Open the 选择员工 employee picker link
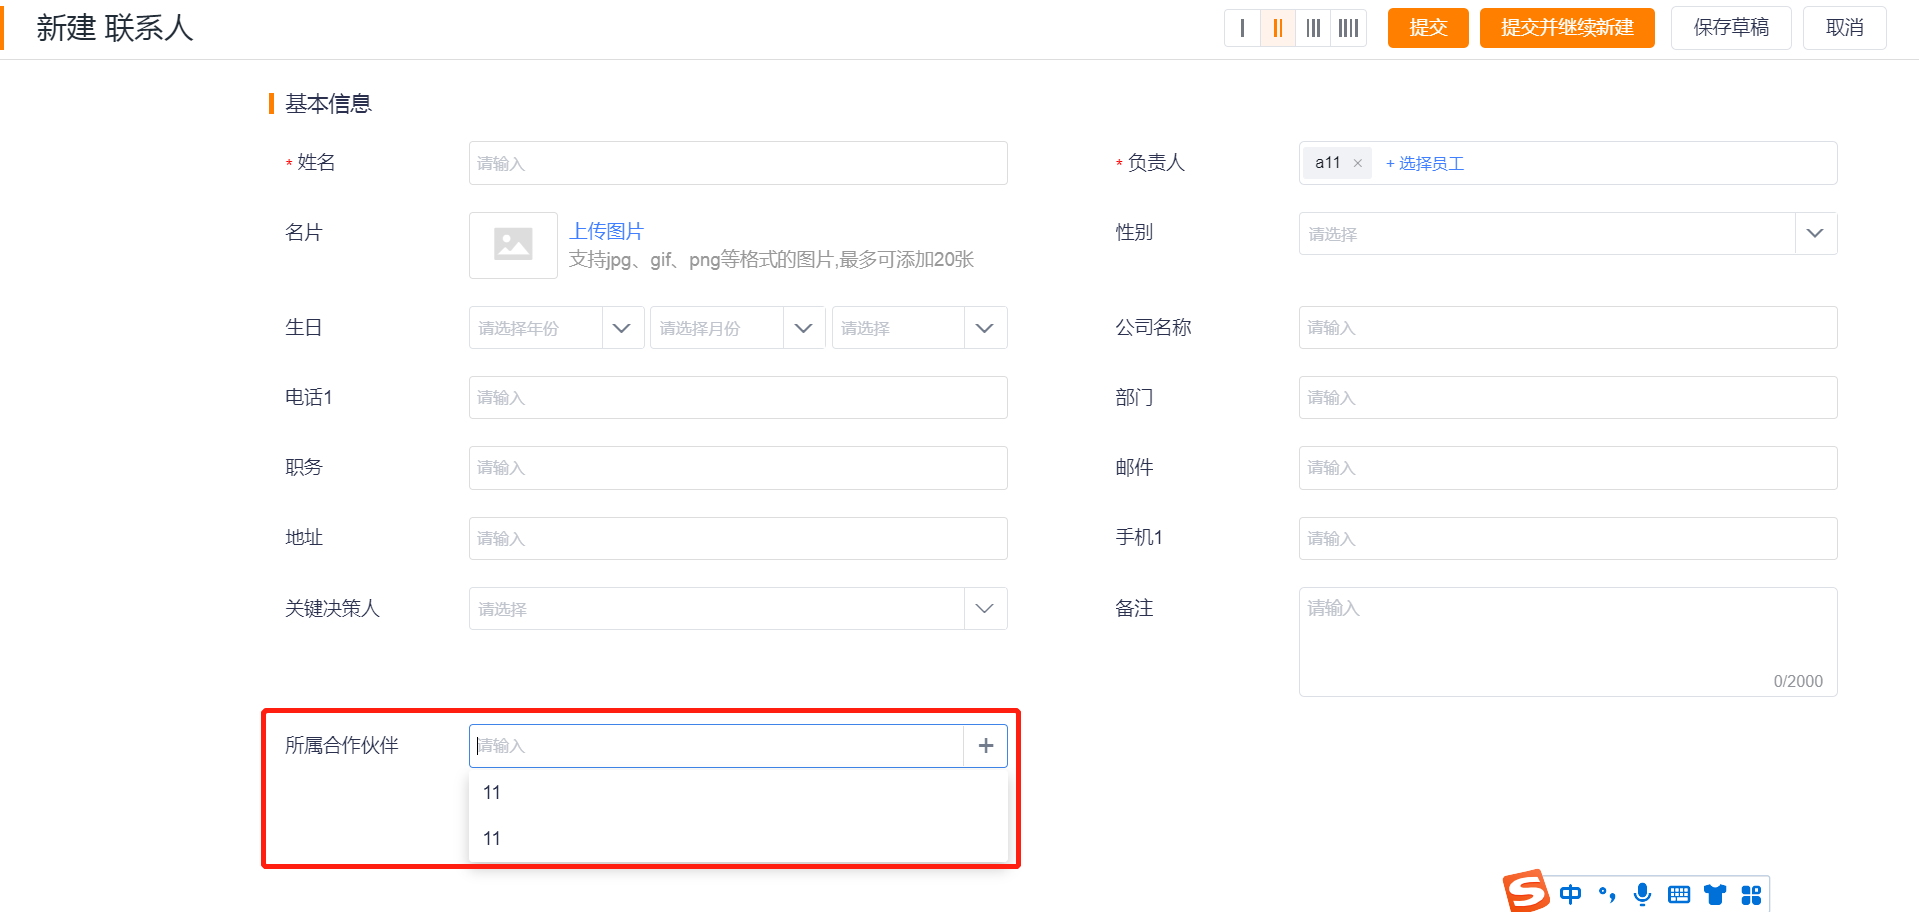This screenshot has height=912, width=1919. pos(1425,163)
